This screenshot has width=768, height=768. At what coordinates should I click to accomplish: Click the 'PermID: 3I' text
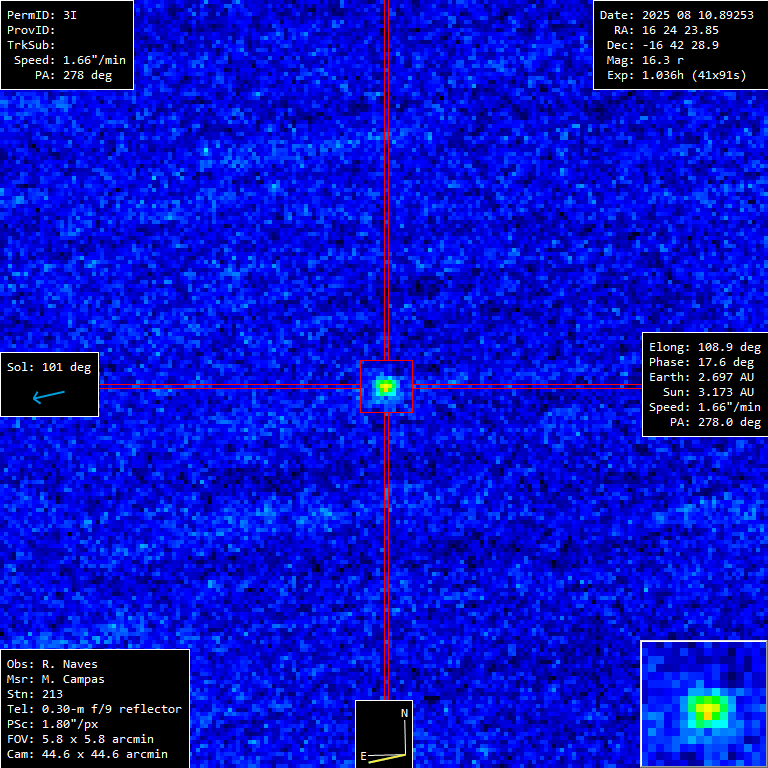[42, 15]
